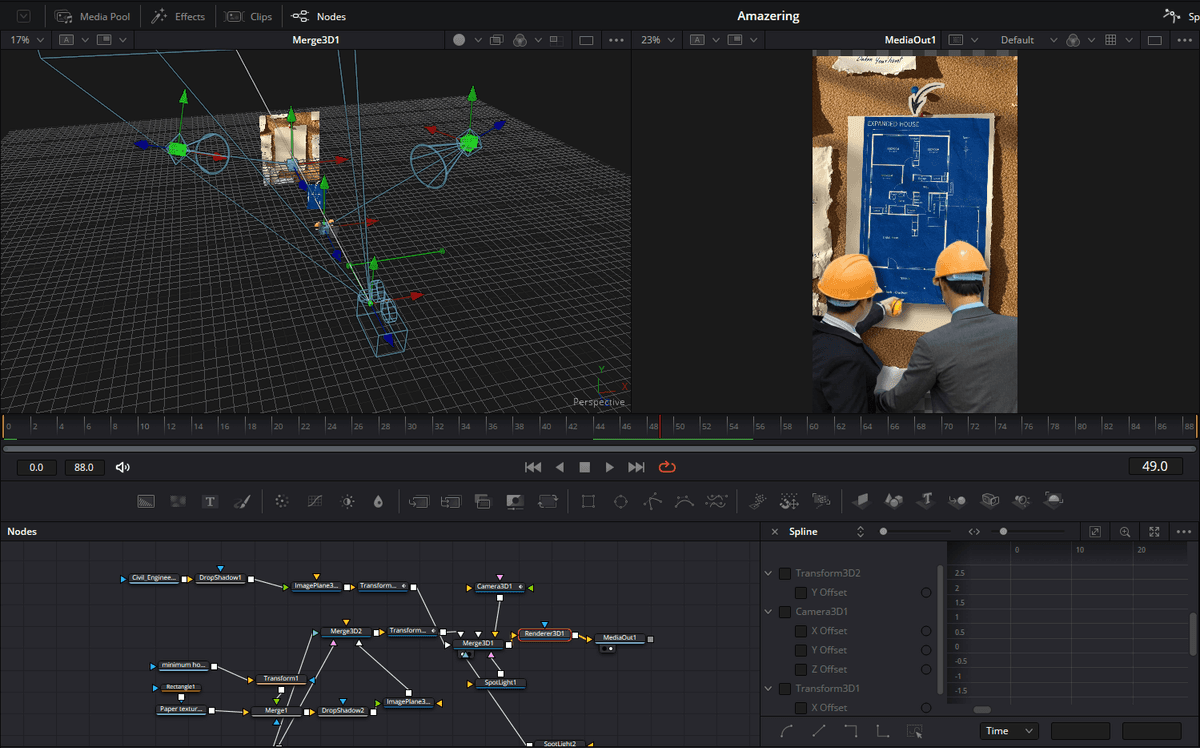Screen dimensions: 1200x748
Task: Open the Media Pool panel
Action: click(x=93, y=16)
